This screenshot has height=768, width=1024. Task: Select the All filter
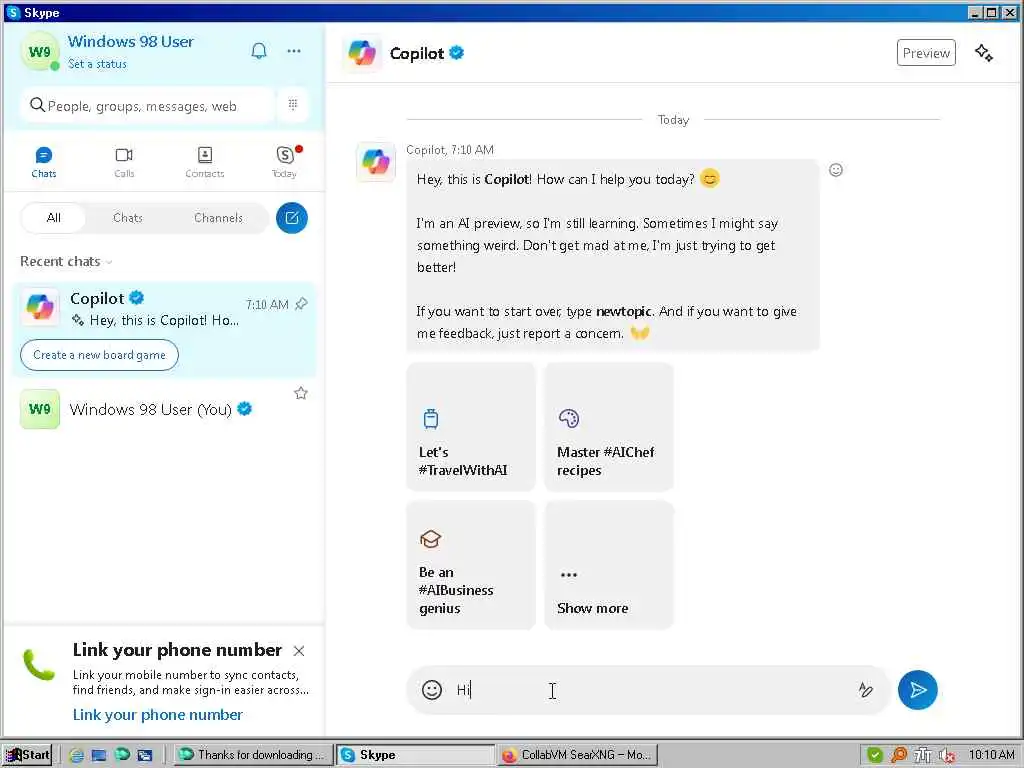tap(54, 217)
